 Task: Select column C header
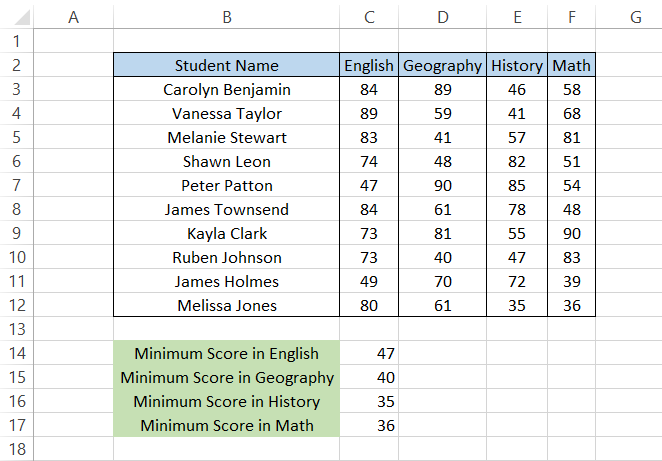pyautogui.click(x=369, y=17)
